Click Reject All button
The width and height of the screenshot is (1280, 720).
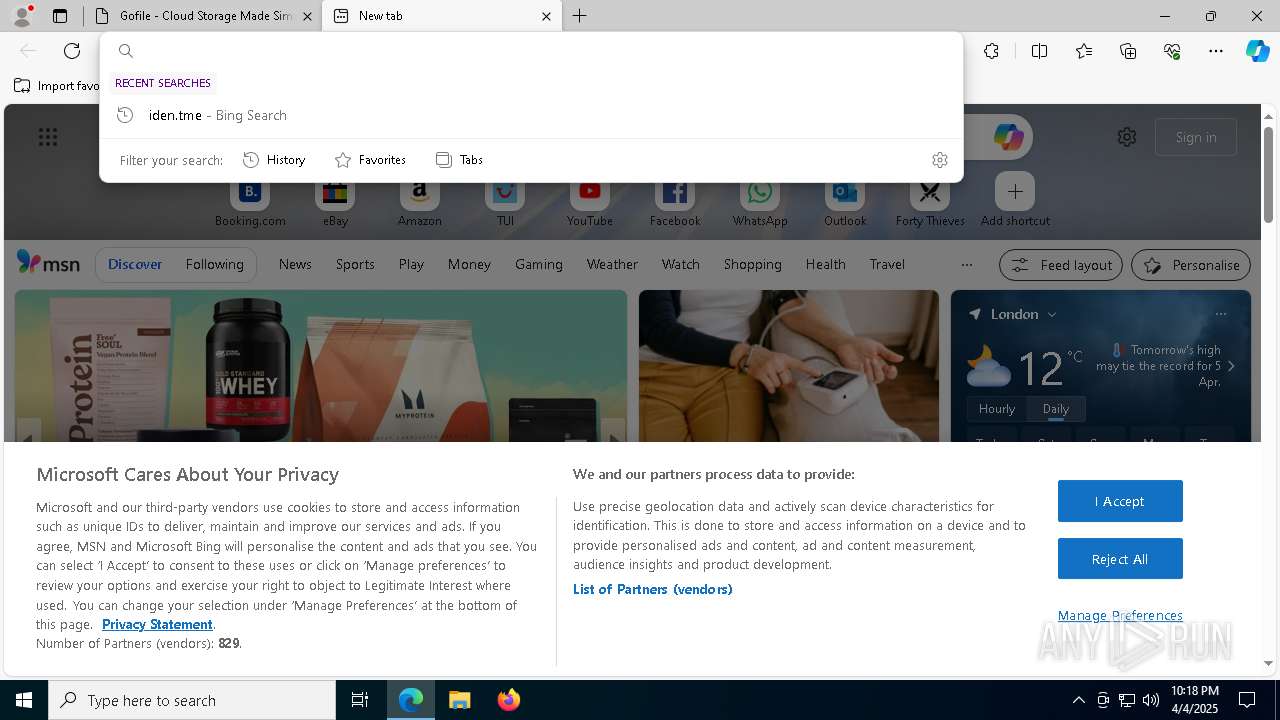(1120, 559)
